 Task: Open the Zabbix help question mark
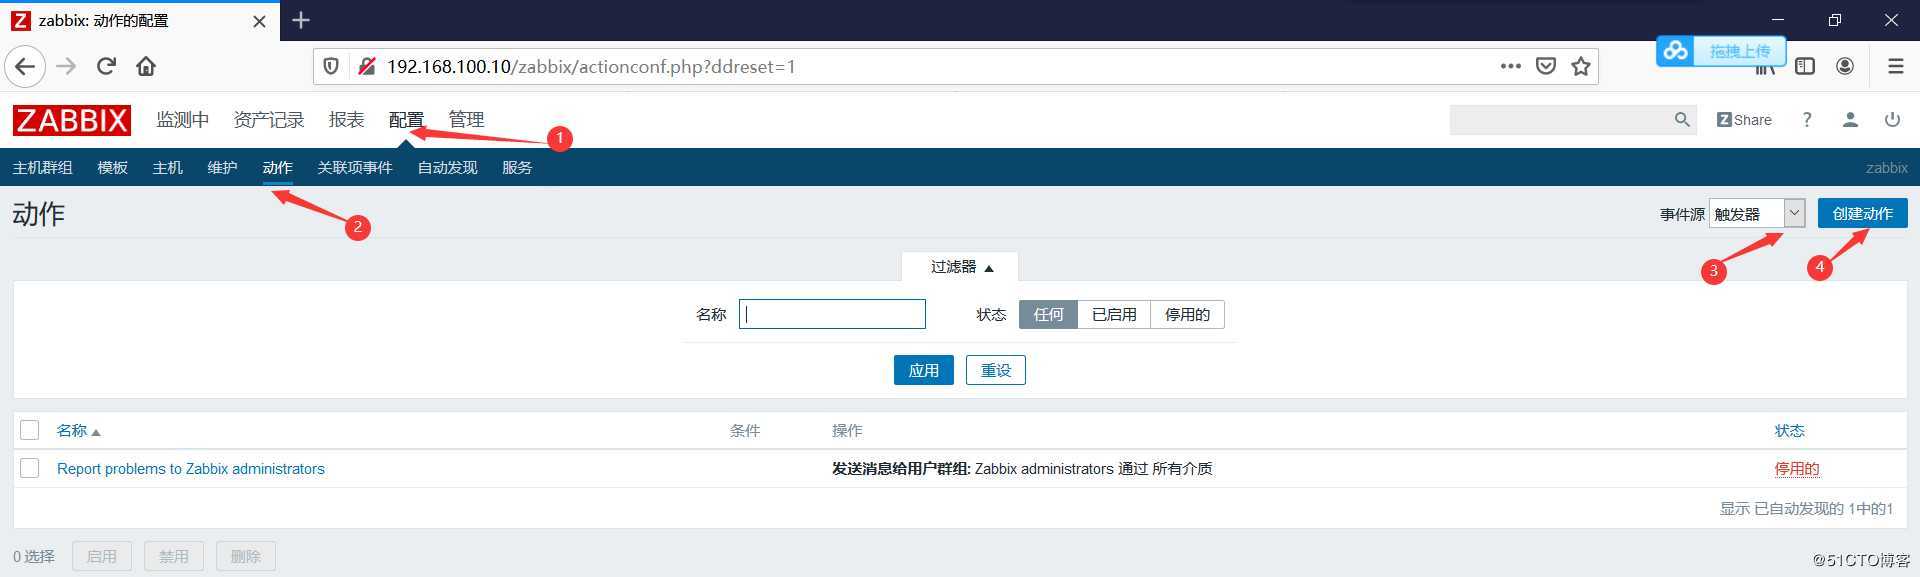click(1807, 120)
